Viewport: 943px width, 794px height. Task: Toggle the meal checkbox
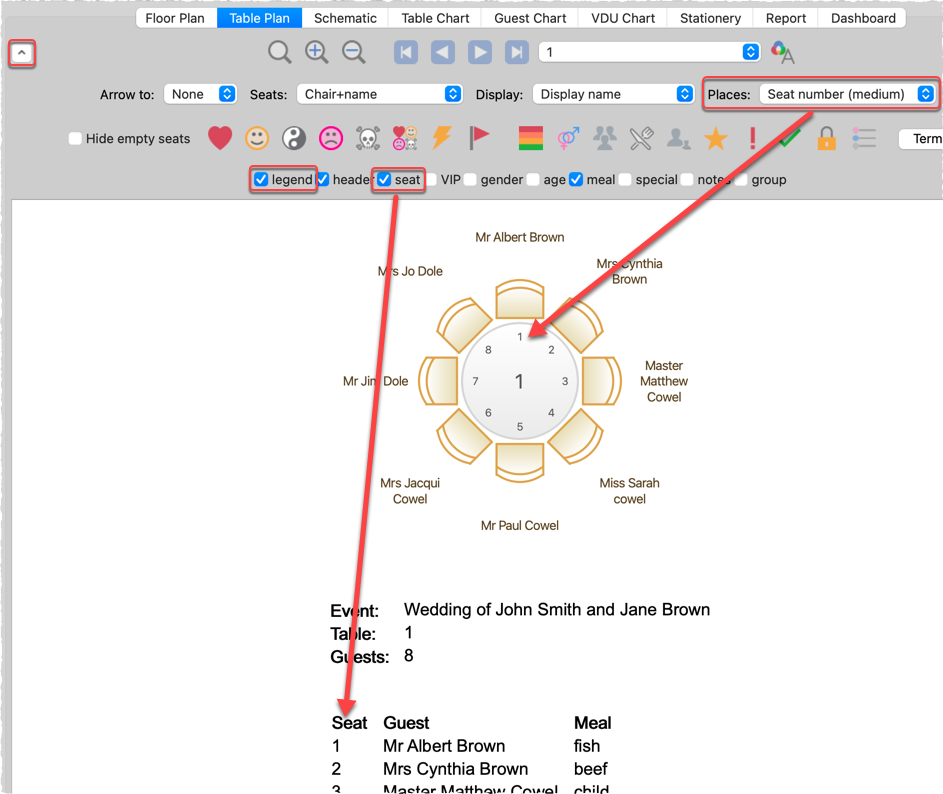[x=576, y=180]
